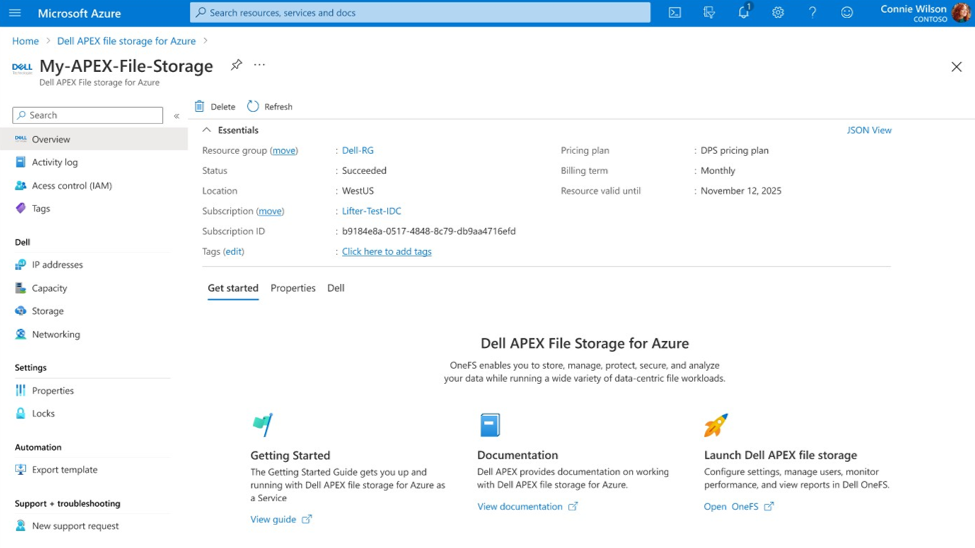The width and height of the screenshot is (975, 548).
Task: Click the Documentation book icon
Action: [x=490, y=425]
